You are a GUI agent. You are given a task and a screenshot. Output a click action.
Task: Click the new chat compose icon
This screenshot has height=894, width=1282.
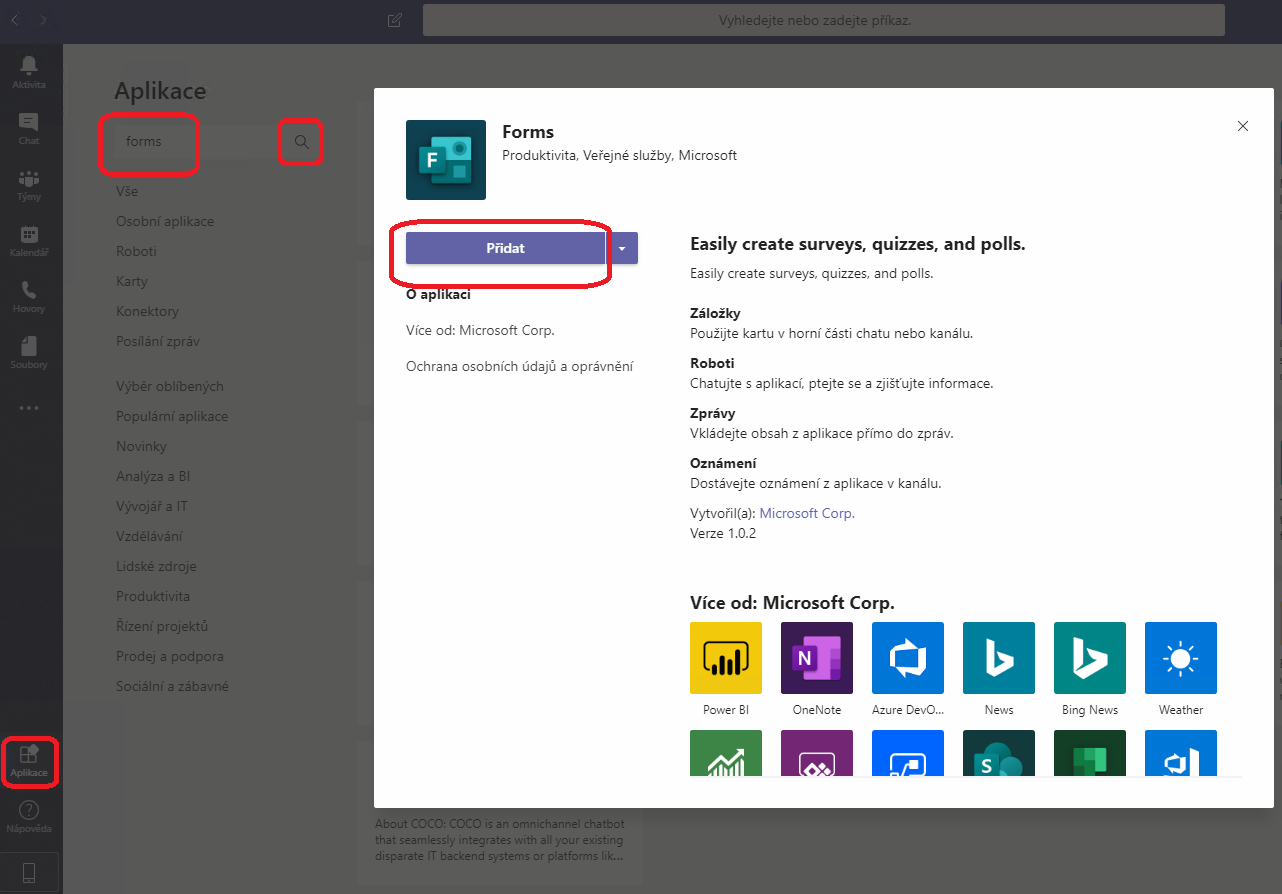[395, 20]
